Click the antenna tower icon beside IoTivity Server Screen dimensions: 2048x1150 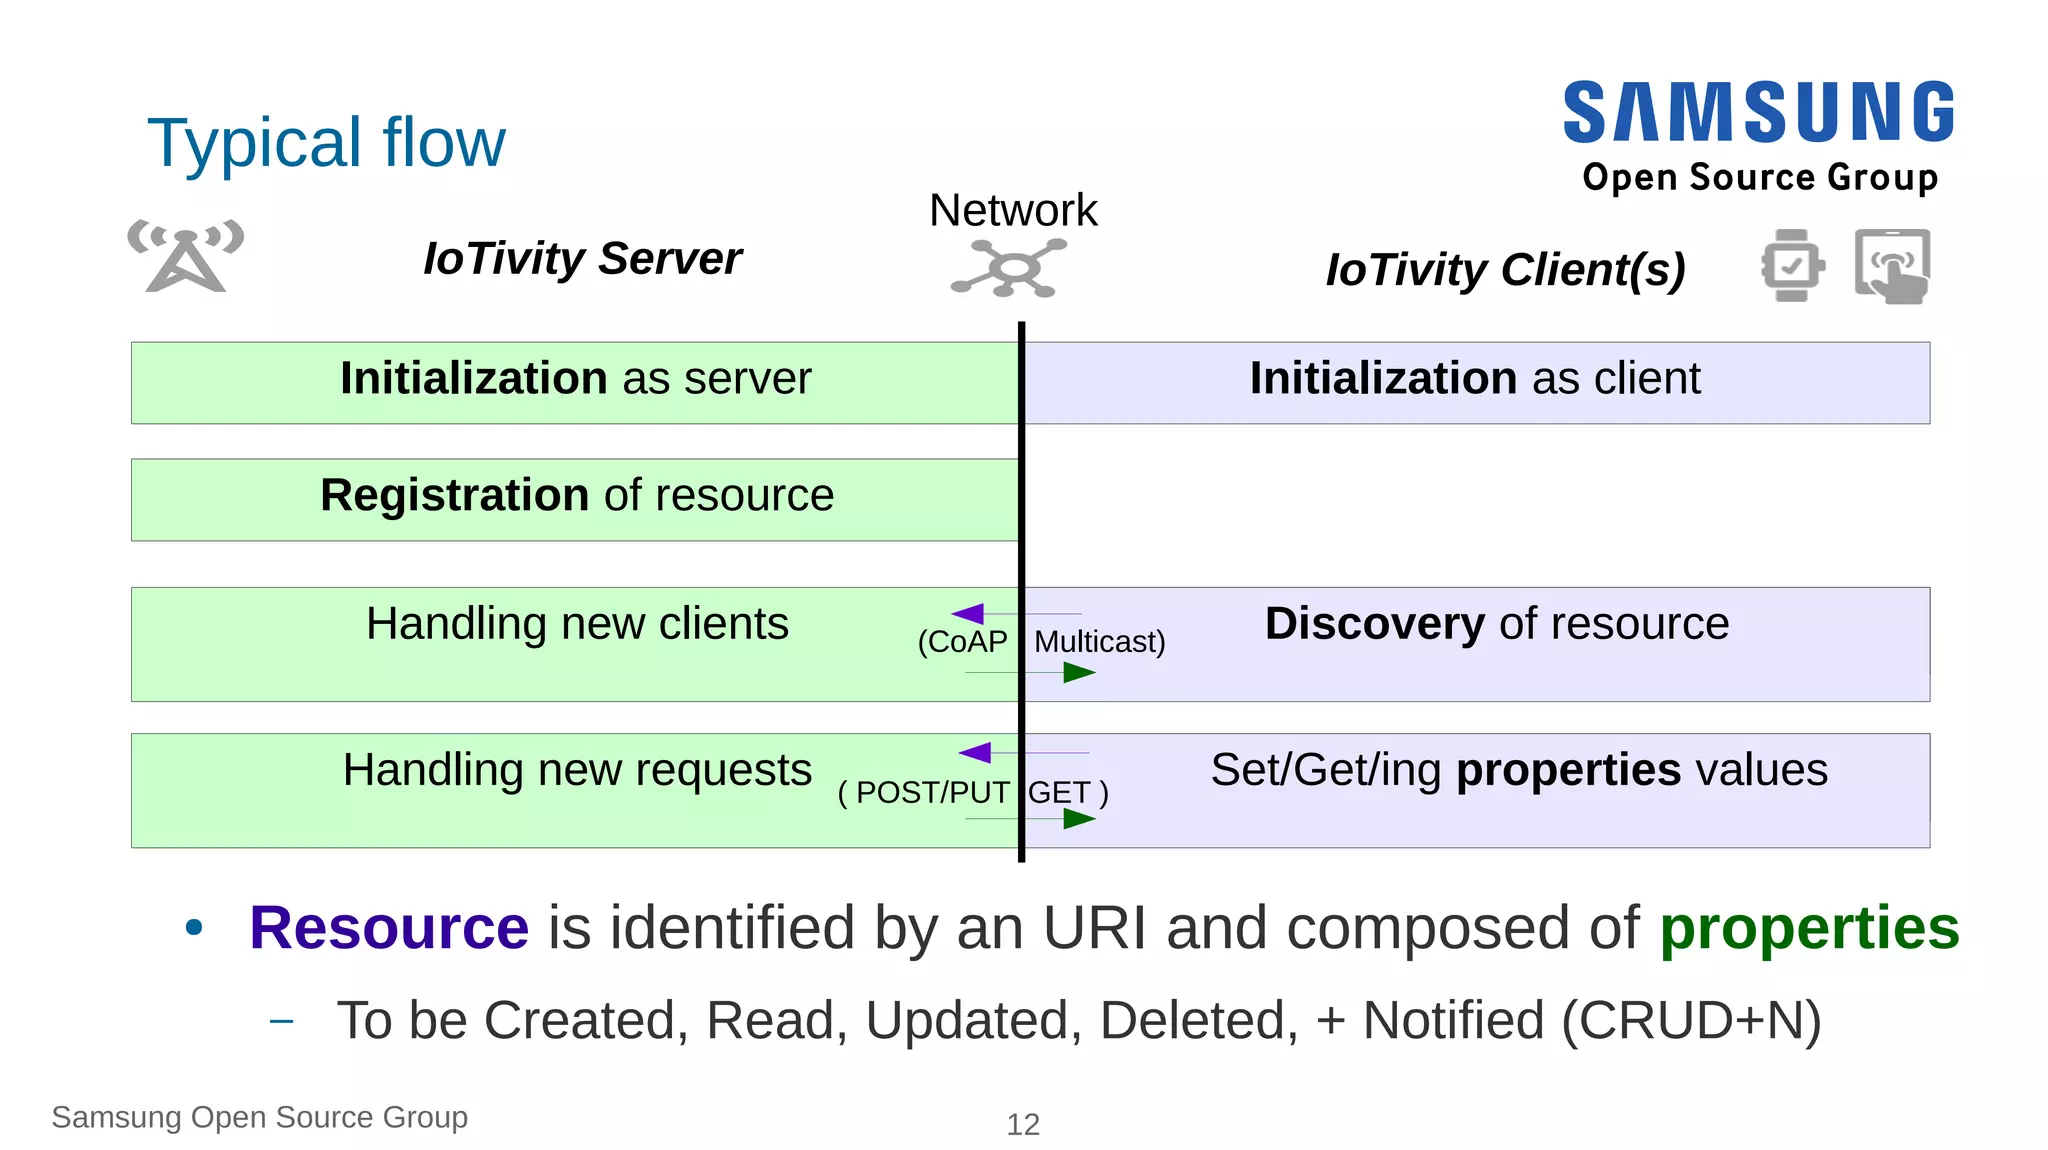186,256
